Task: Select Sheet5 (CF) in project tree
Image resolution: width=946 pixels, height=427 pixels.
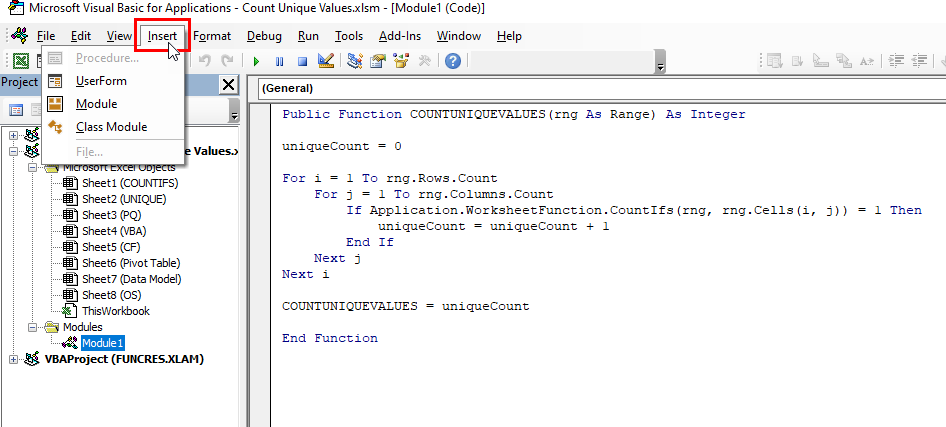Action: point(111,247)
